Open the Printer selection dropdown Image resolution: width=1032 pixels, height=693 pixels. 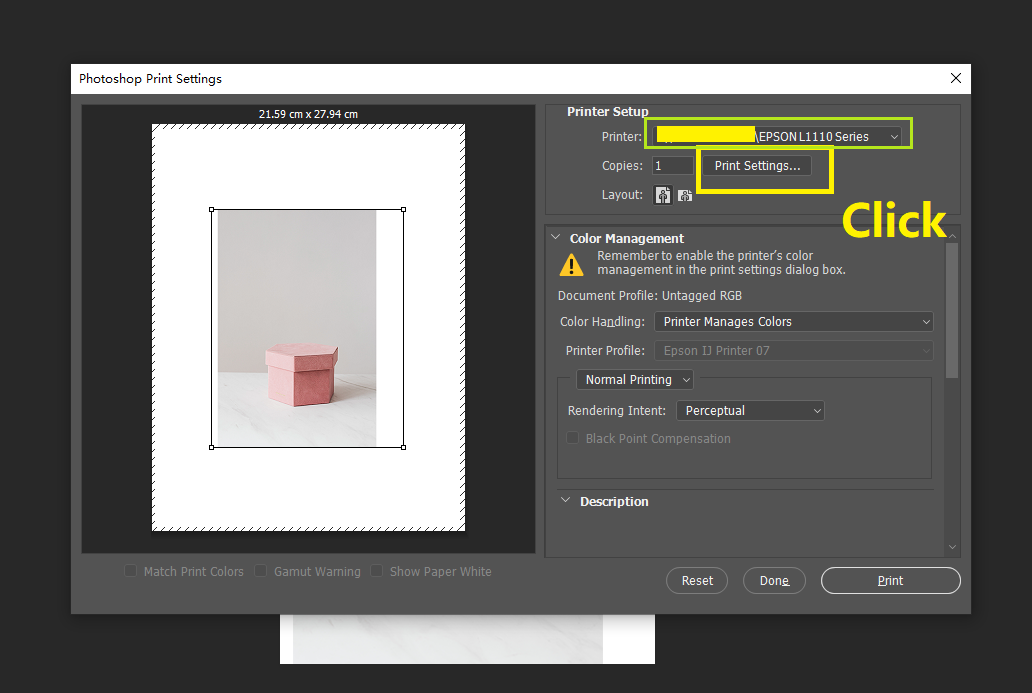780,136
